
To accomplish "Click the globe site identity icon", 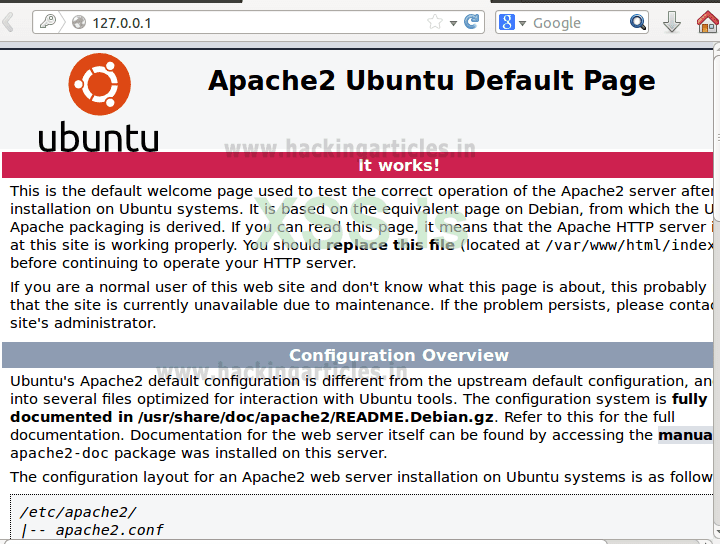I will pyautogui.click(x=79, y=22).
